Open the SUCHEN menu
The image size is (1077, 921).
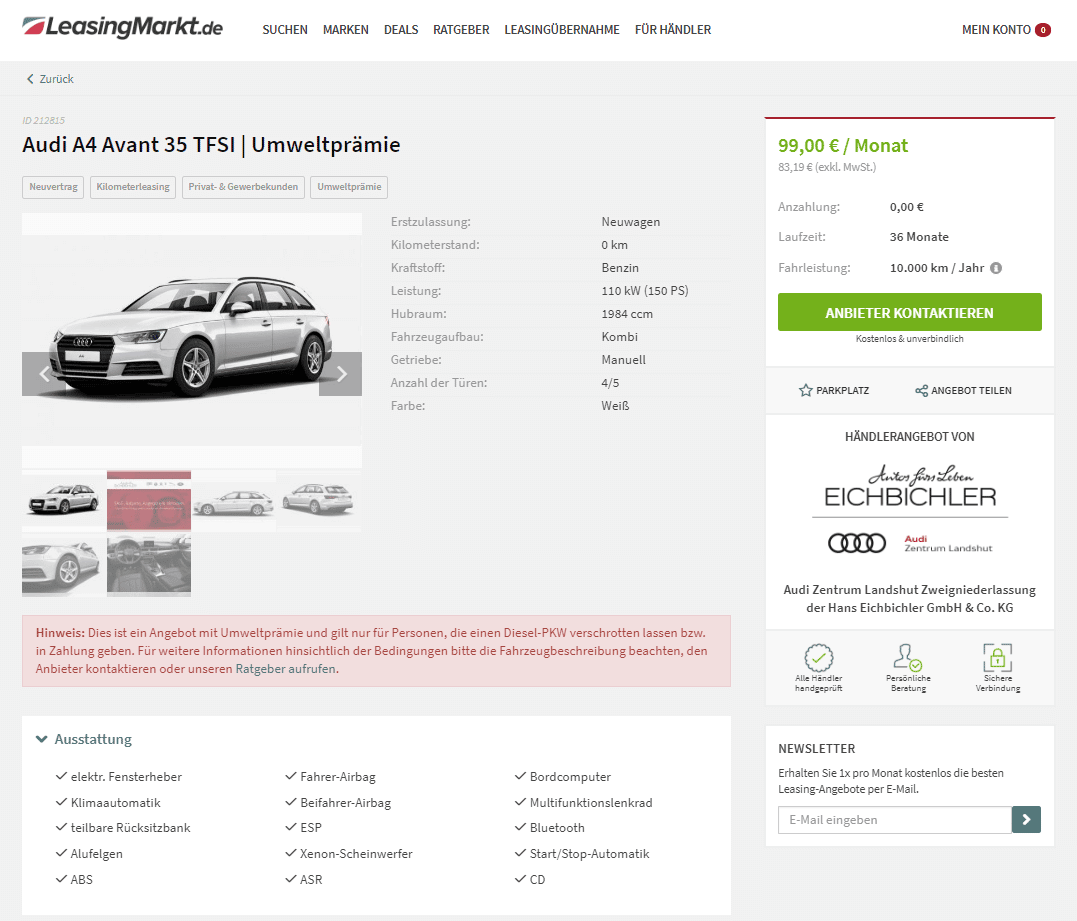[285, 30]
